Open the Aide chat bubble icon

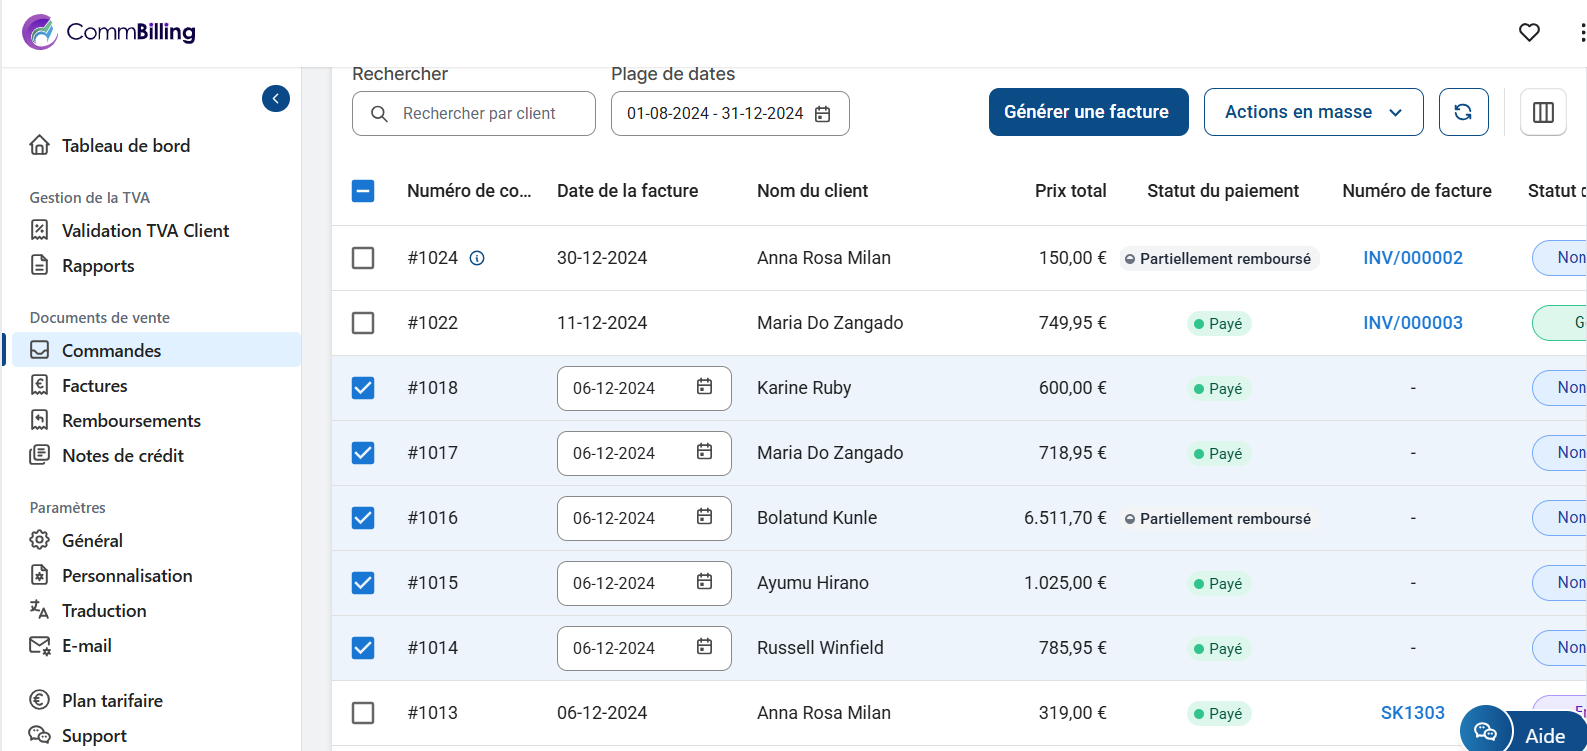[x=1485, y=732]
